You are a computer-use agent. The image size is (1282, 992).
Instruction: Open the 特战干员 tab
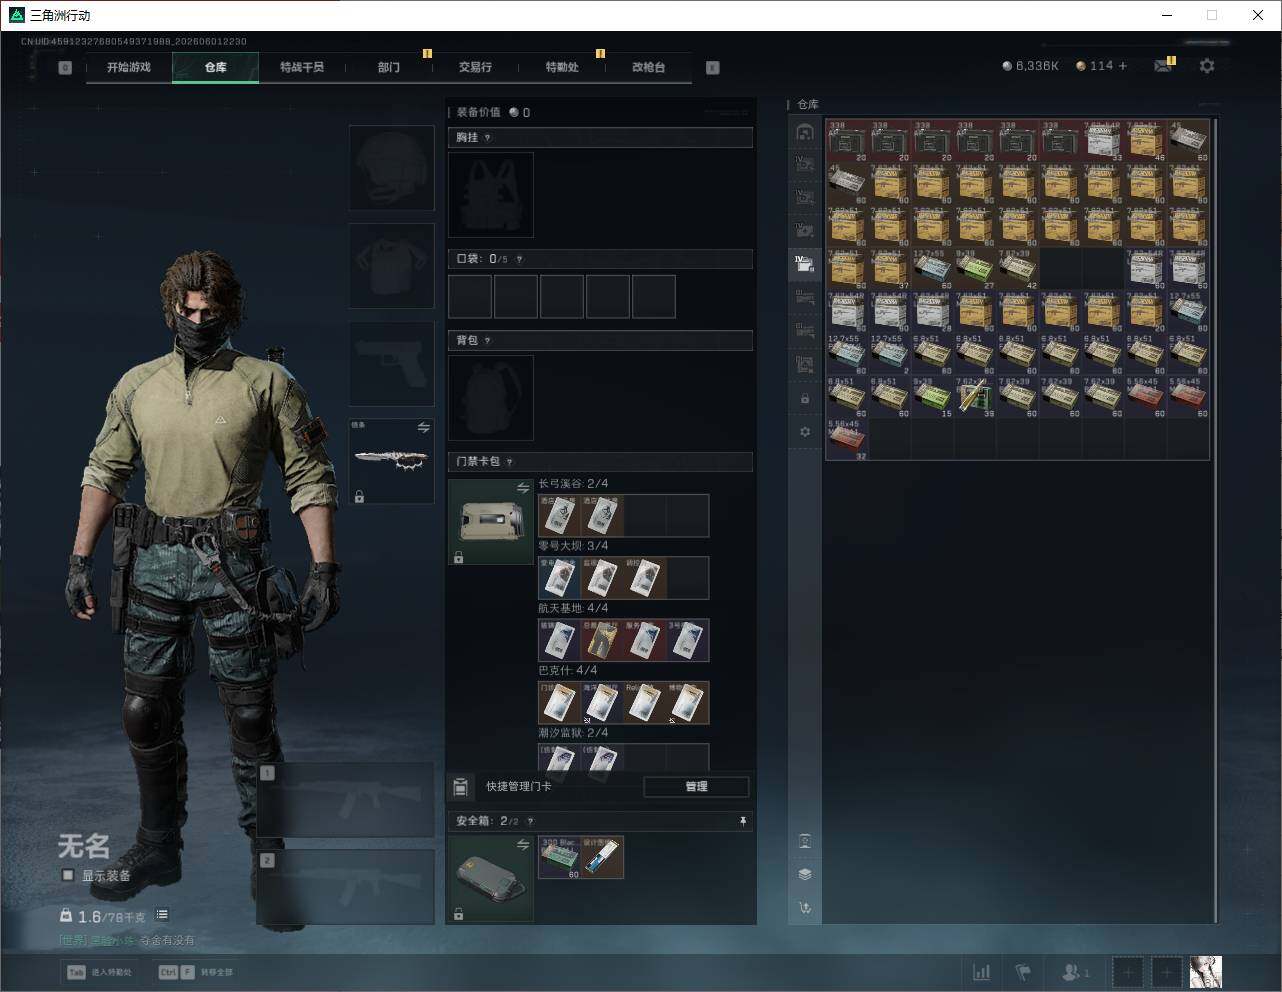click(302, 67)
